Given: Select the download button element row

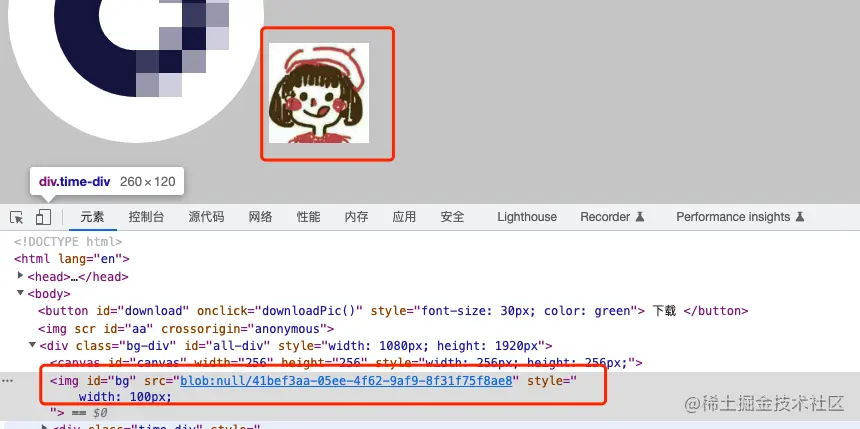Looking at the screenshot, I should coord(393,311).
